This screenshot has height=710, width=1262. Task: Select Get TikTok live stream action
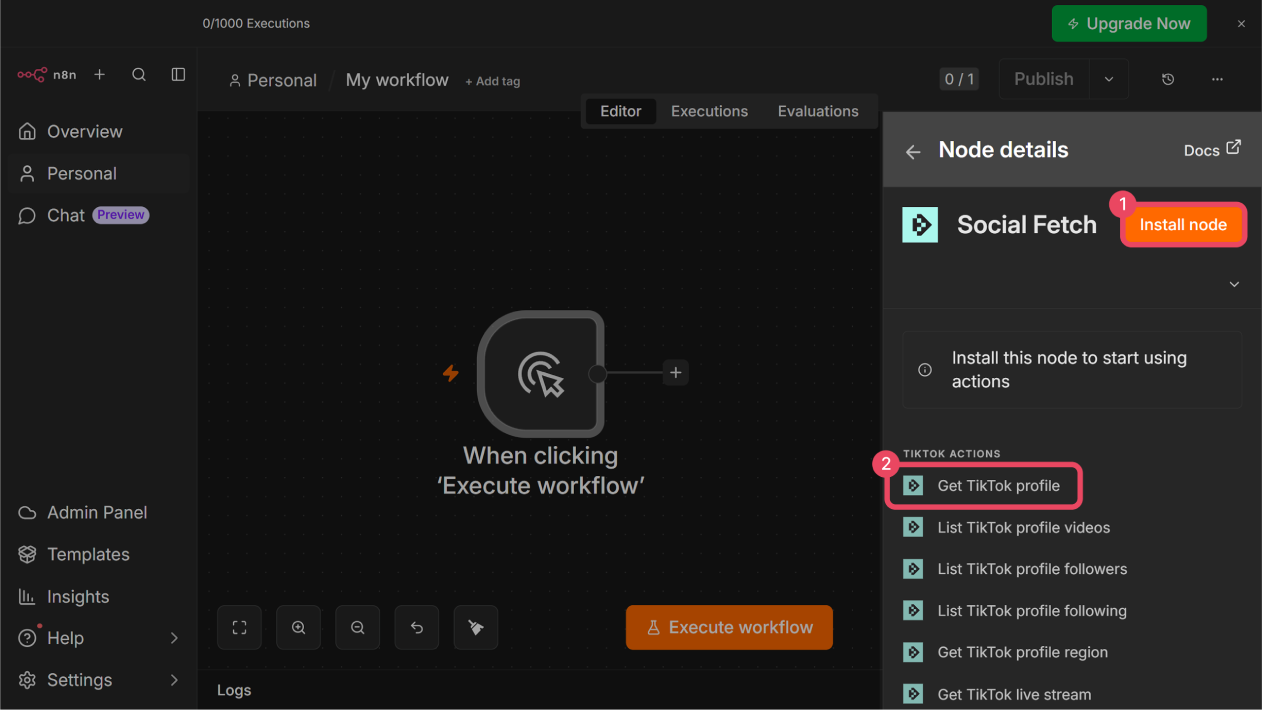pos(997,694)
